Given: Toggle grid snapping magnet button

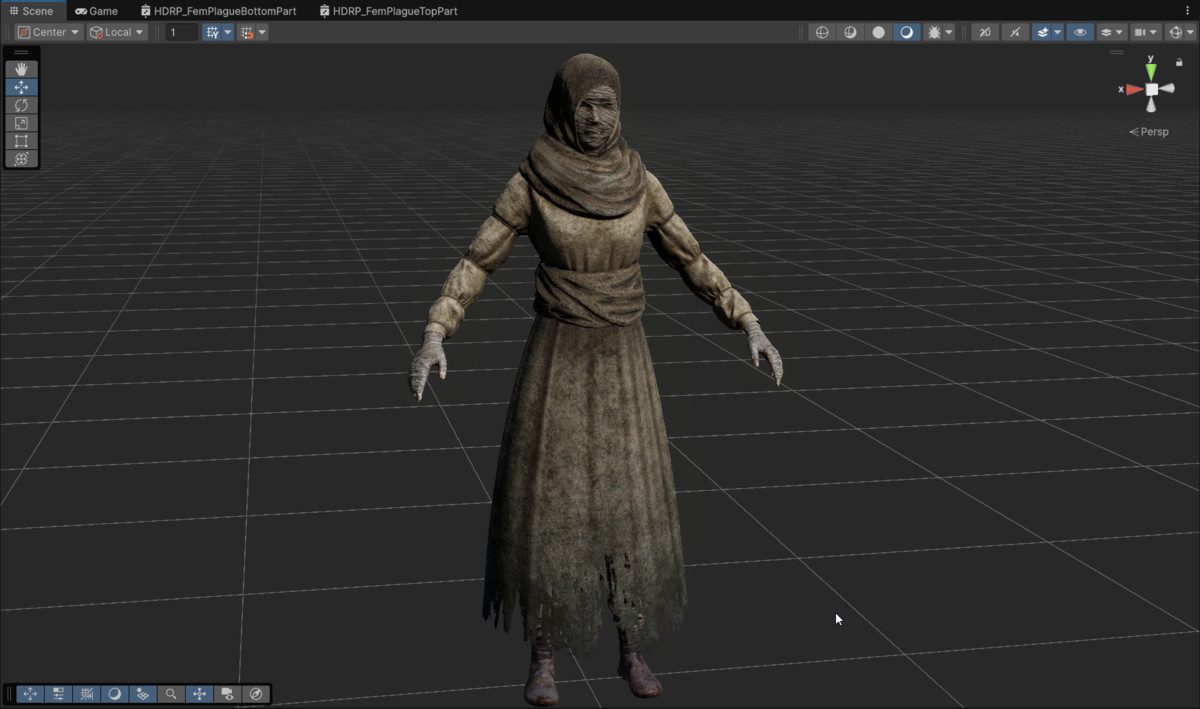Looking at the screenshot, I should 247,32.
